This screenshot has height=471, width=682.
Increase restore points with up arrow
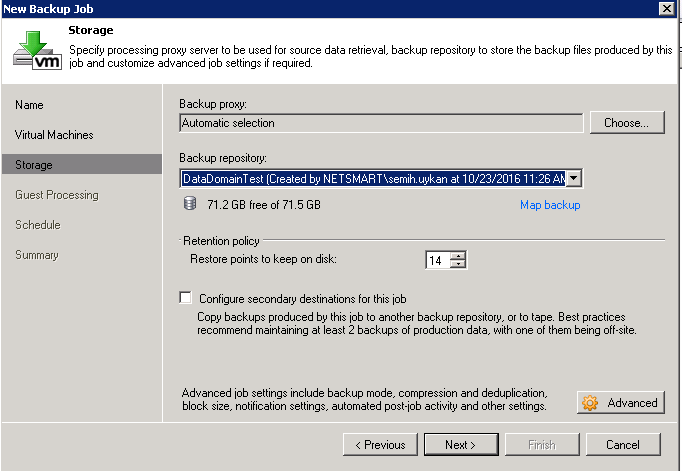[x=458, y=255]
